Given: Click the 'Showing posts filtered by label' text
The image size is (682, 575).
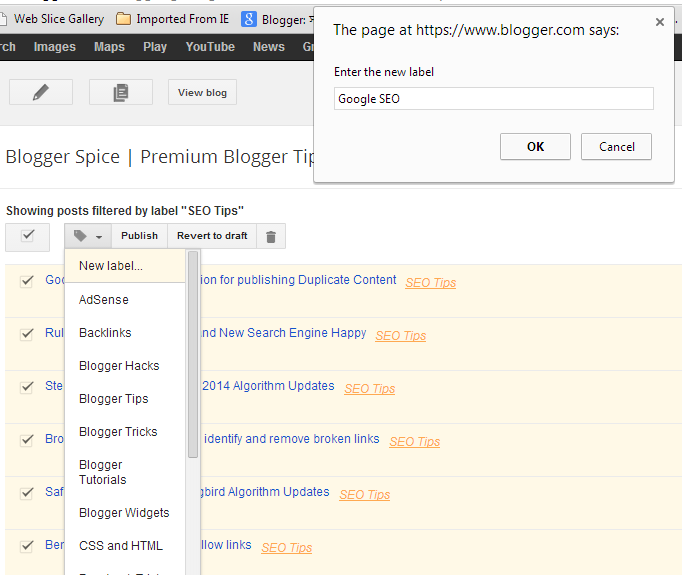Looking at the screenshot, I should (125, 211).
